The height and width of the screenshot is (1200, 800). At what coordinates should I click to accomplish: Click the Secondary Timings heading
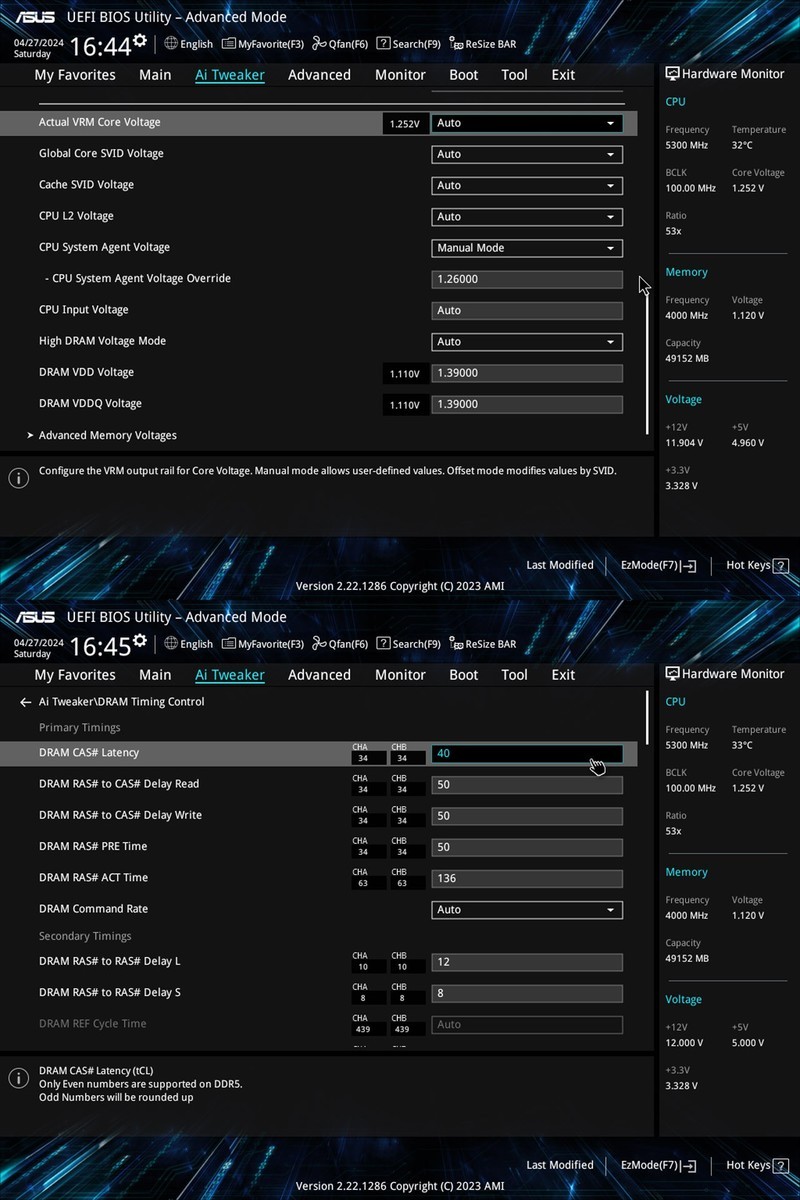[85, 936]
